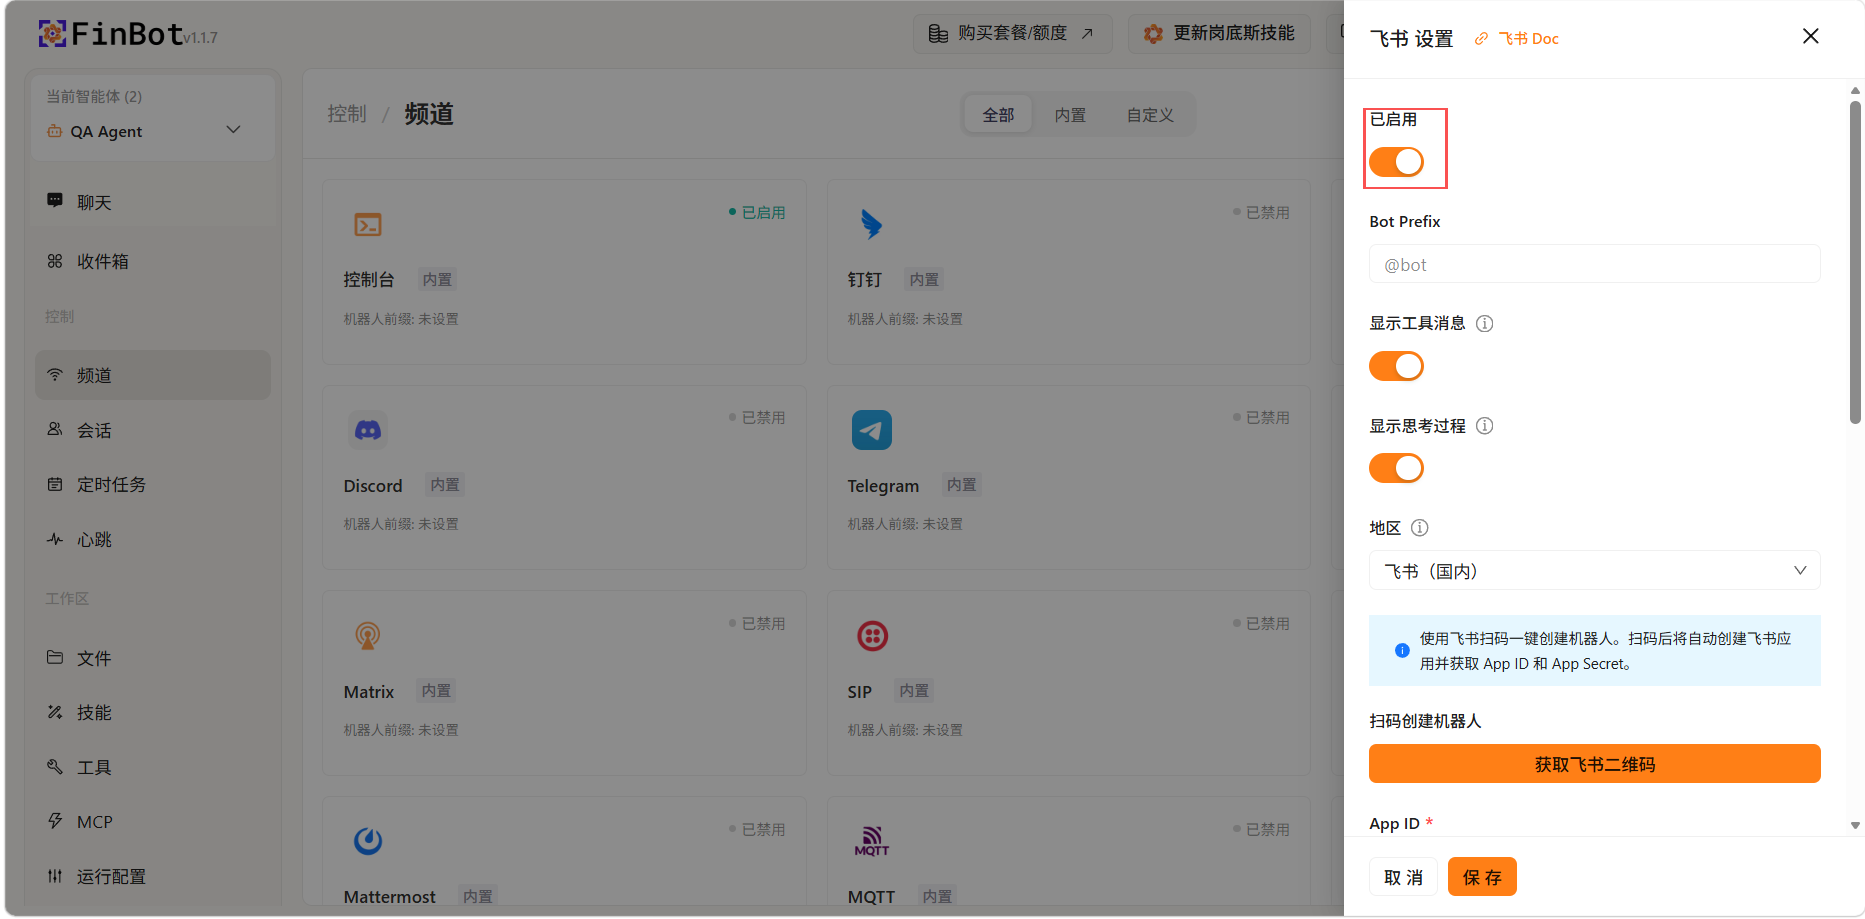
Task: Click the 飞书 设置 panel title
Action: pos(1411,39)
